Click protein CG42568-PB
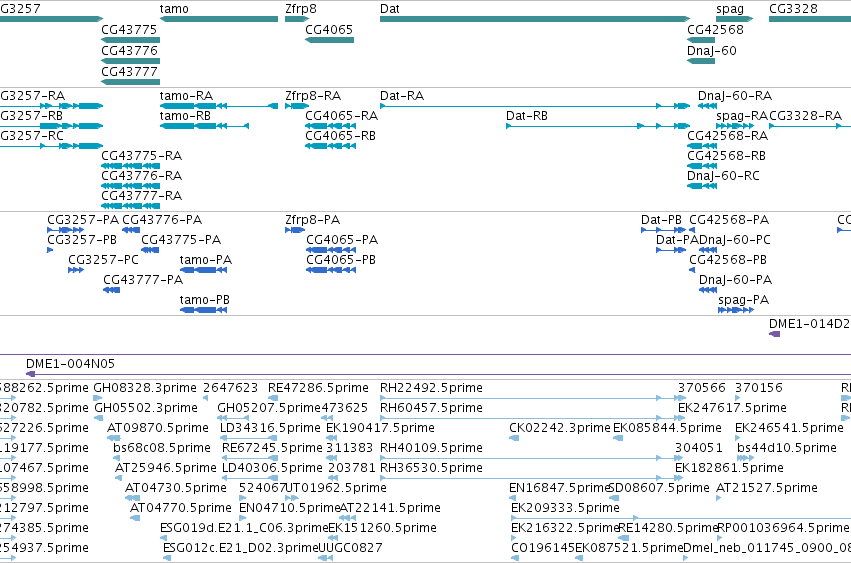Viewport: 851px width, 563px height. 728,260
